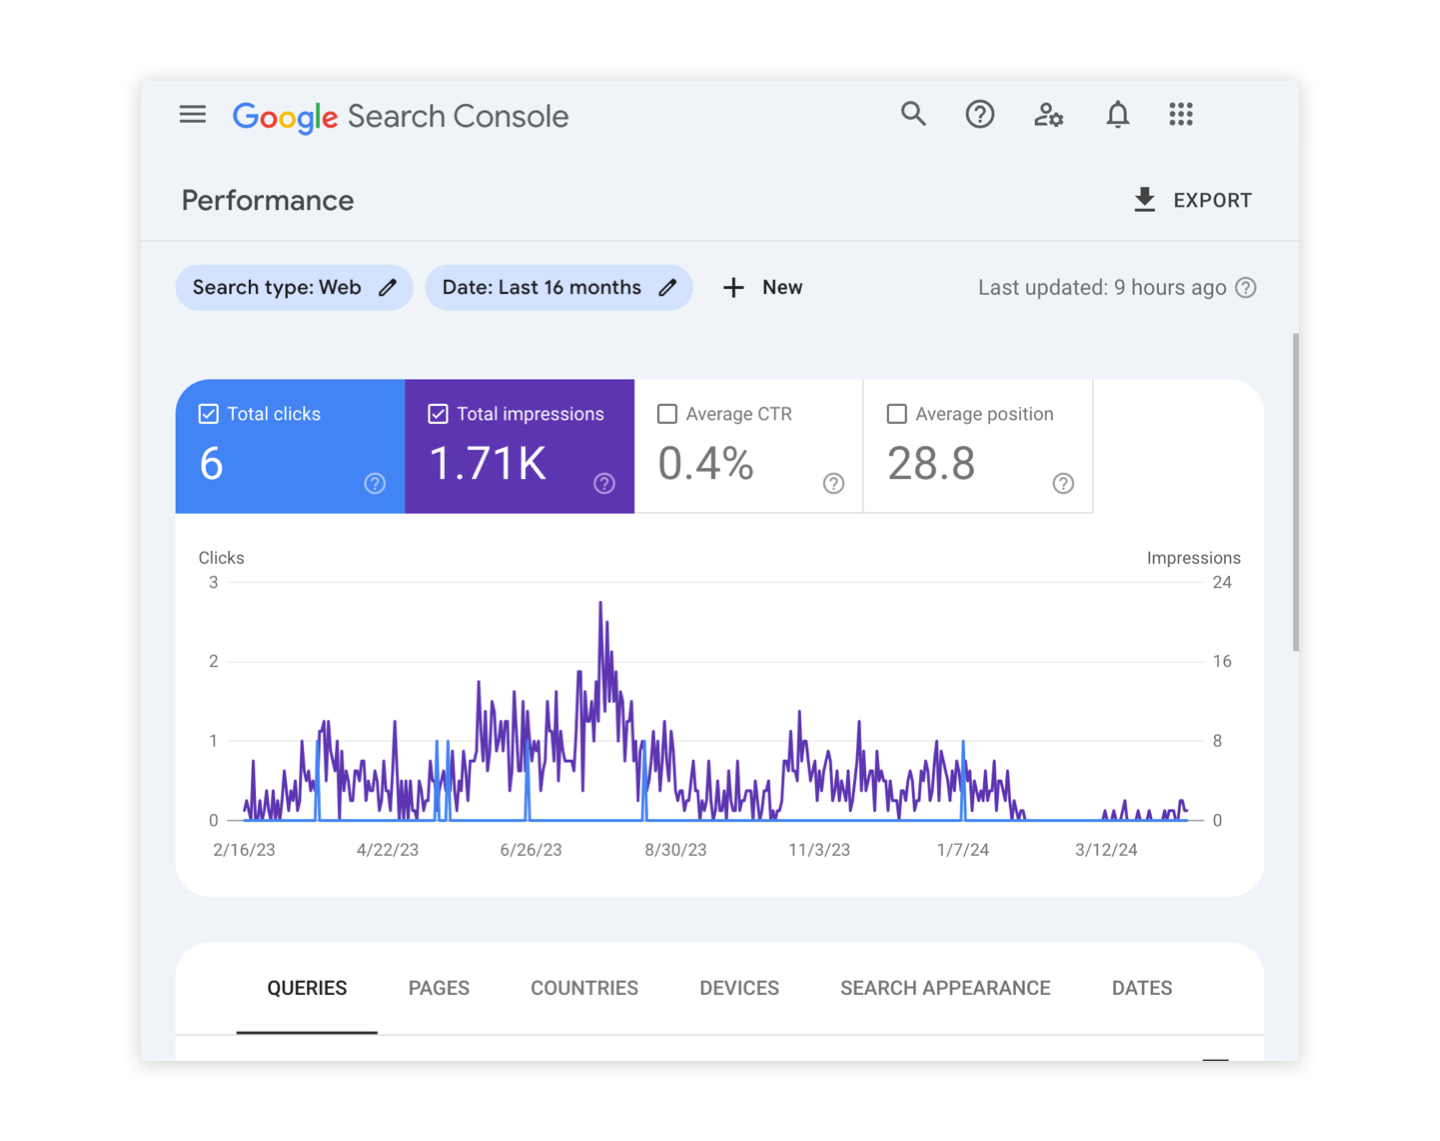The height and width of the screenshot is (1141, 1440).
Task: Switch to the PAGES tab
Action: click(439, 988)
